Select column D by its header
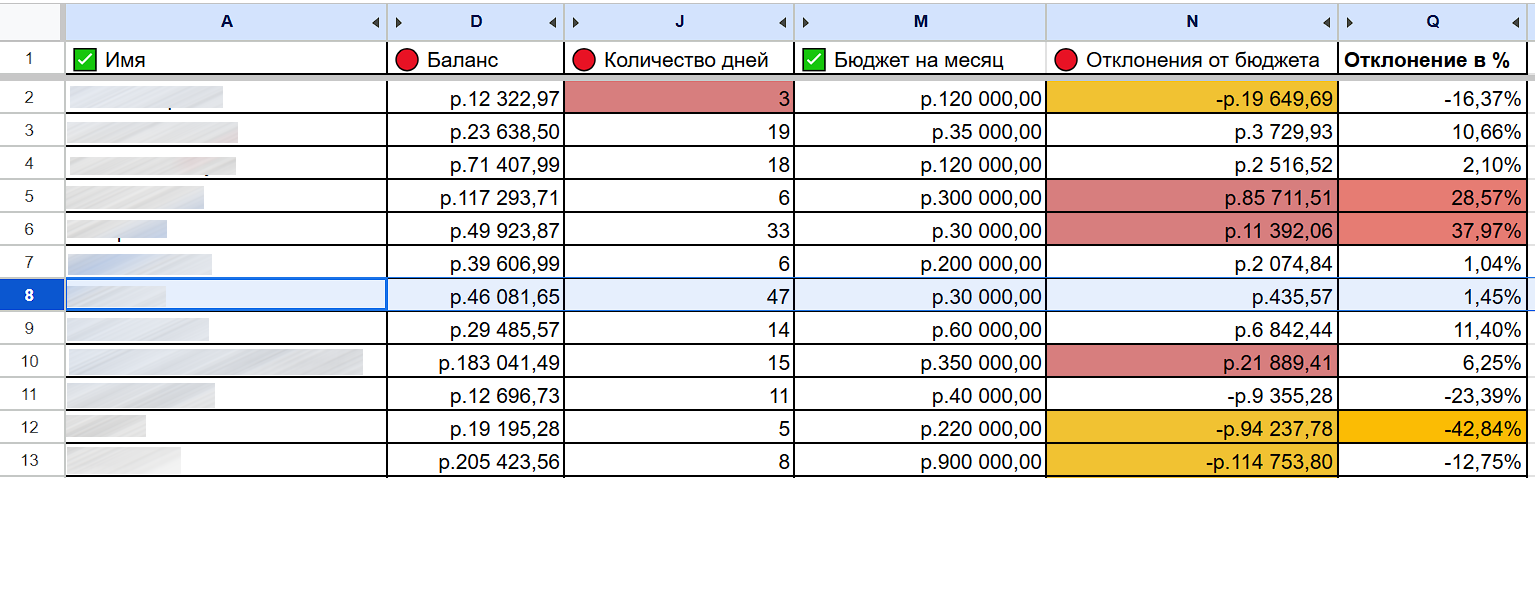 tap(476, 22)
